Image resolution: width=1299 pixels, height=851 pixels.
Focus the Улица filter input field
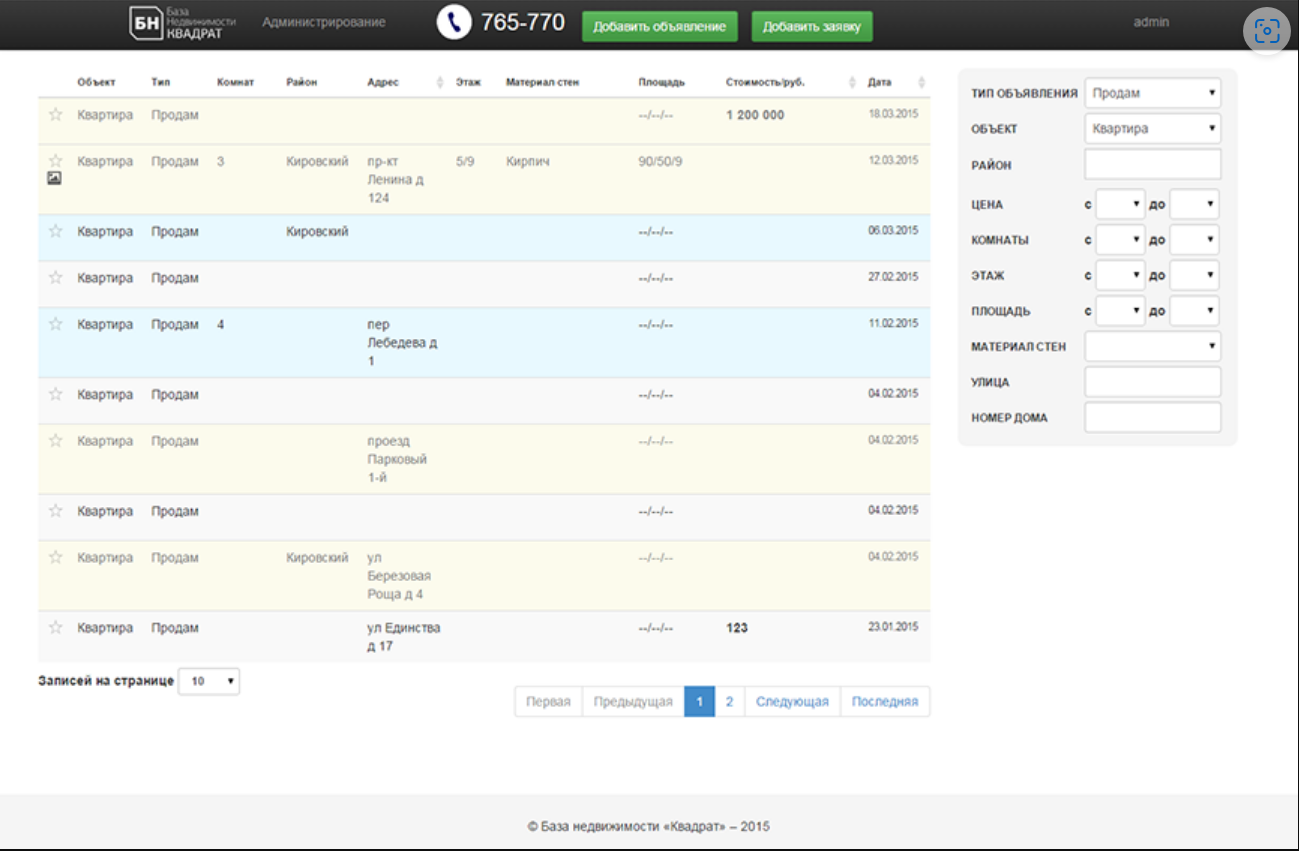pos(1153,382)
